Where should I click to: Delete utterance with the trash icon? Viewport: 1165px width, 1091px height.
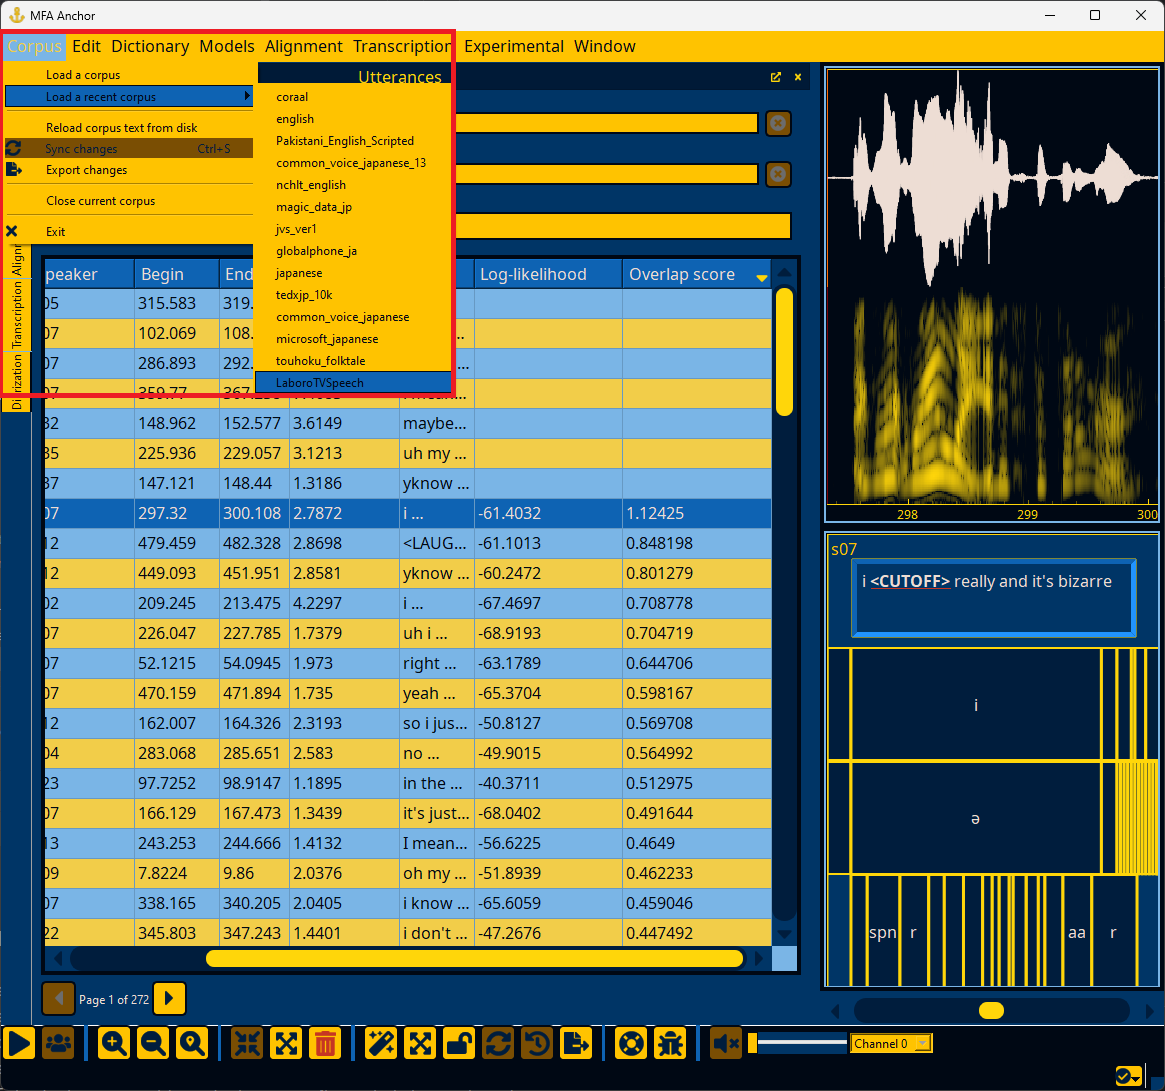tap(325, 1043)
